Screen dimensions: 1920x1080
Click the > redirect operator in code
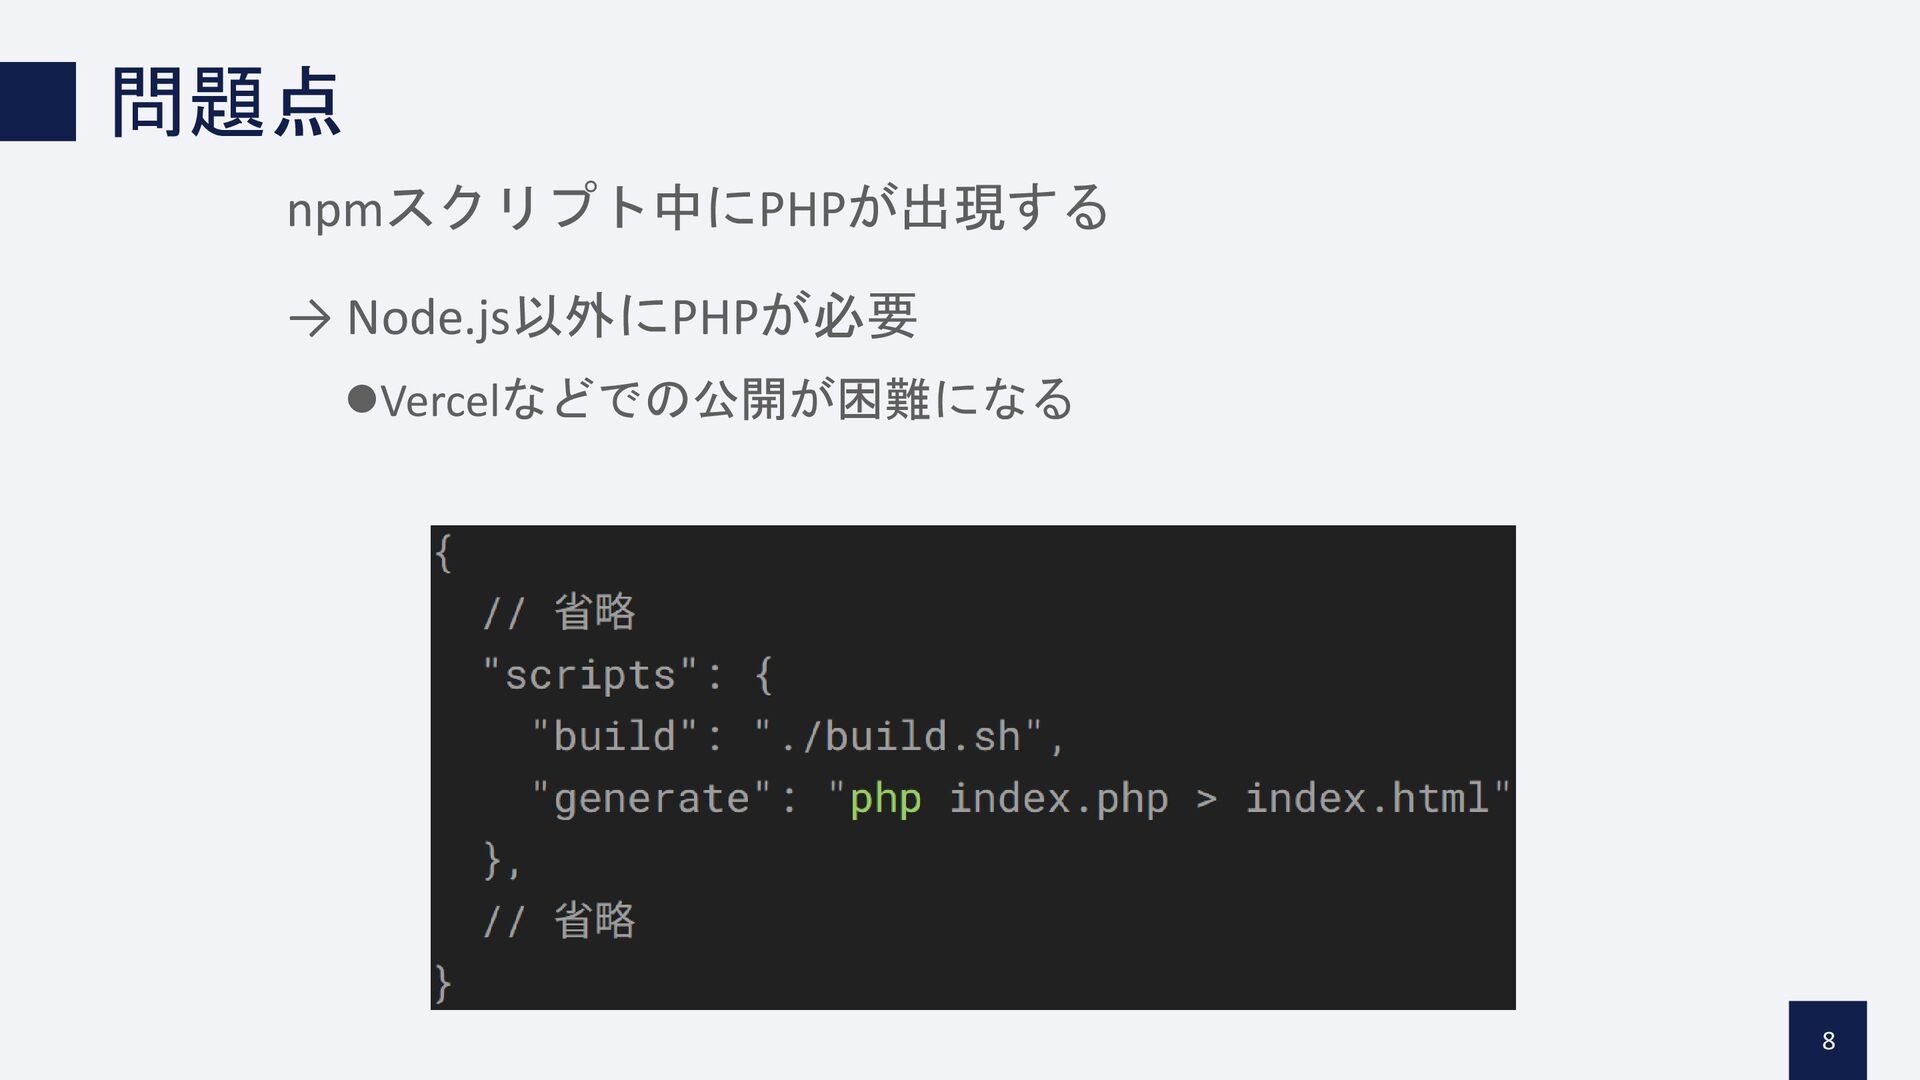coord(1206,798)
